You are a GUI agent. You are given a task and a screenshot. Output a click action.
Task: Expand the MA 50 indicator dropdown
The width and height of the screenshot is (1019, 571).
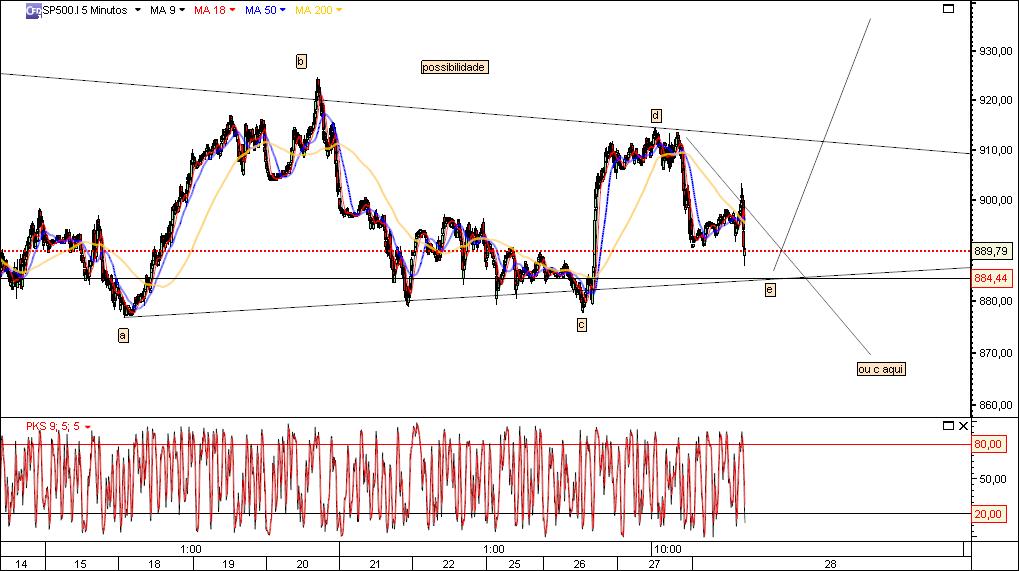point(282,10)
